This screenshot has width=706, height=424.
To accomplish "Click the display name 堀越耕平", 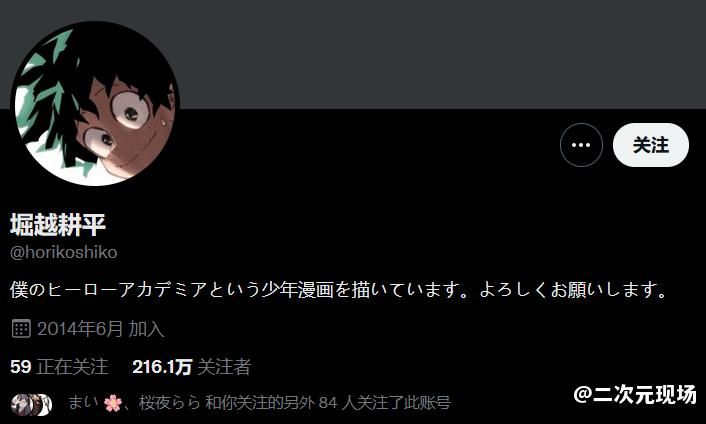I will click(x=58, y=225).
